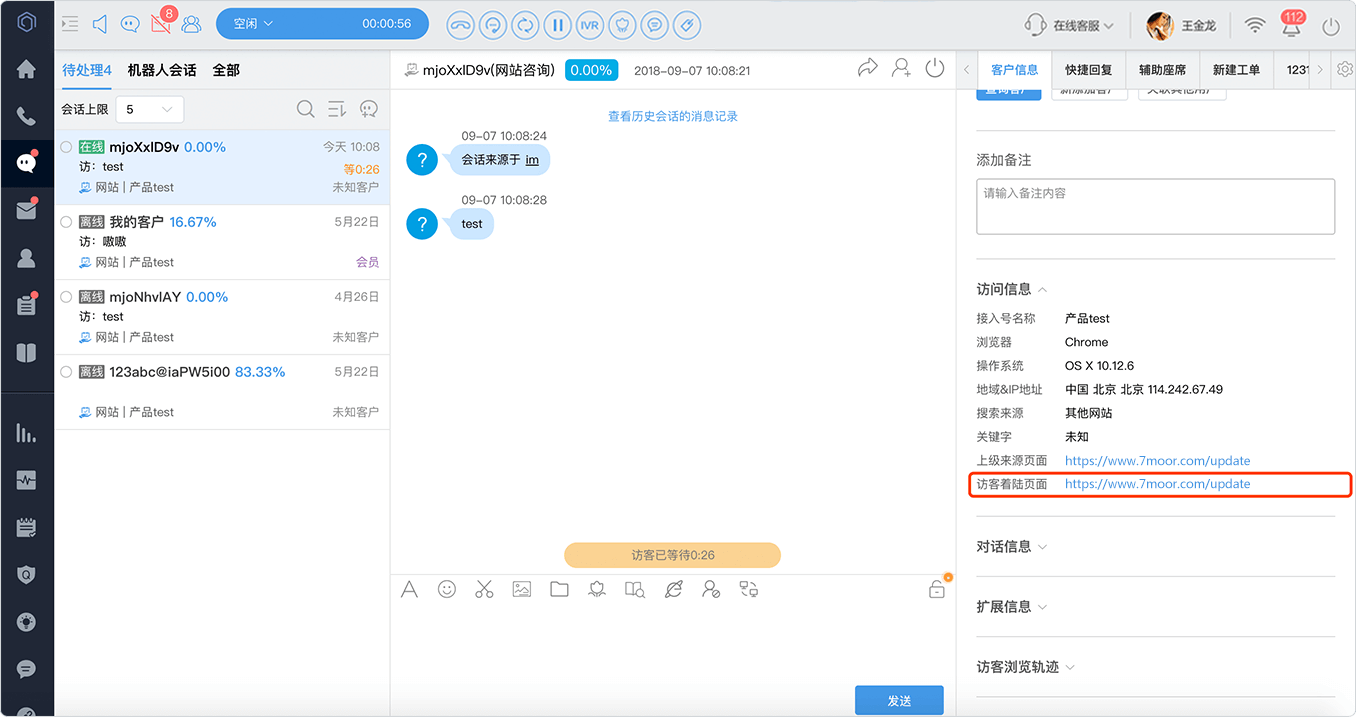
Task: Switch to the 机器人会话 tab
Action: [162, 70]
